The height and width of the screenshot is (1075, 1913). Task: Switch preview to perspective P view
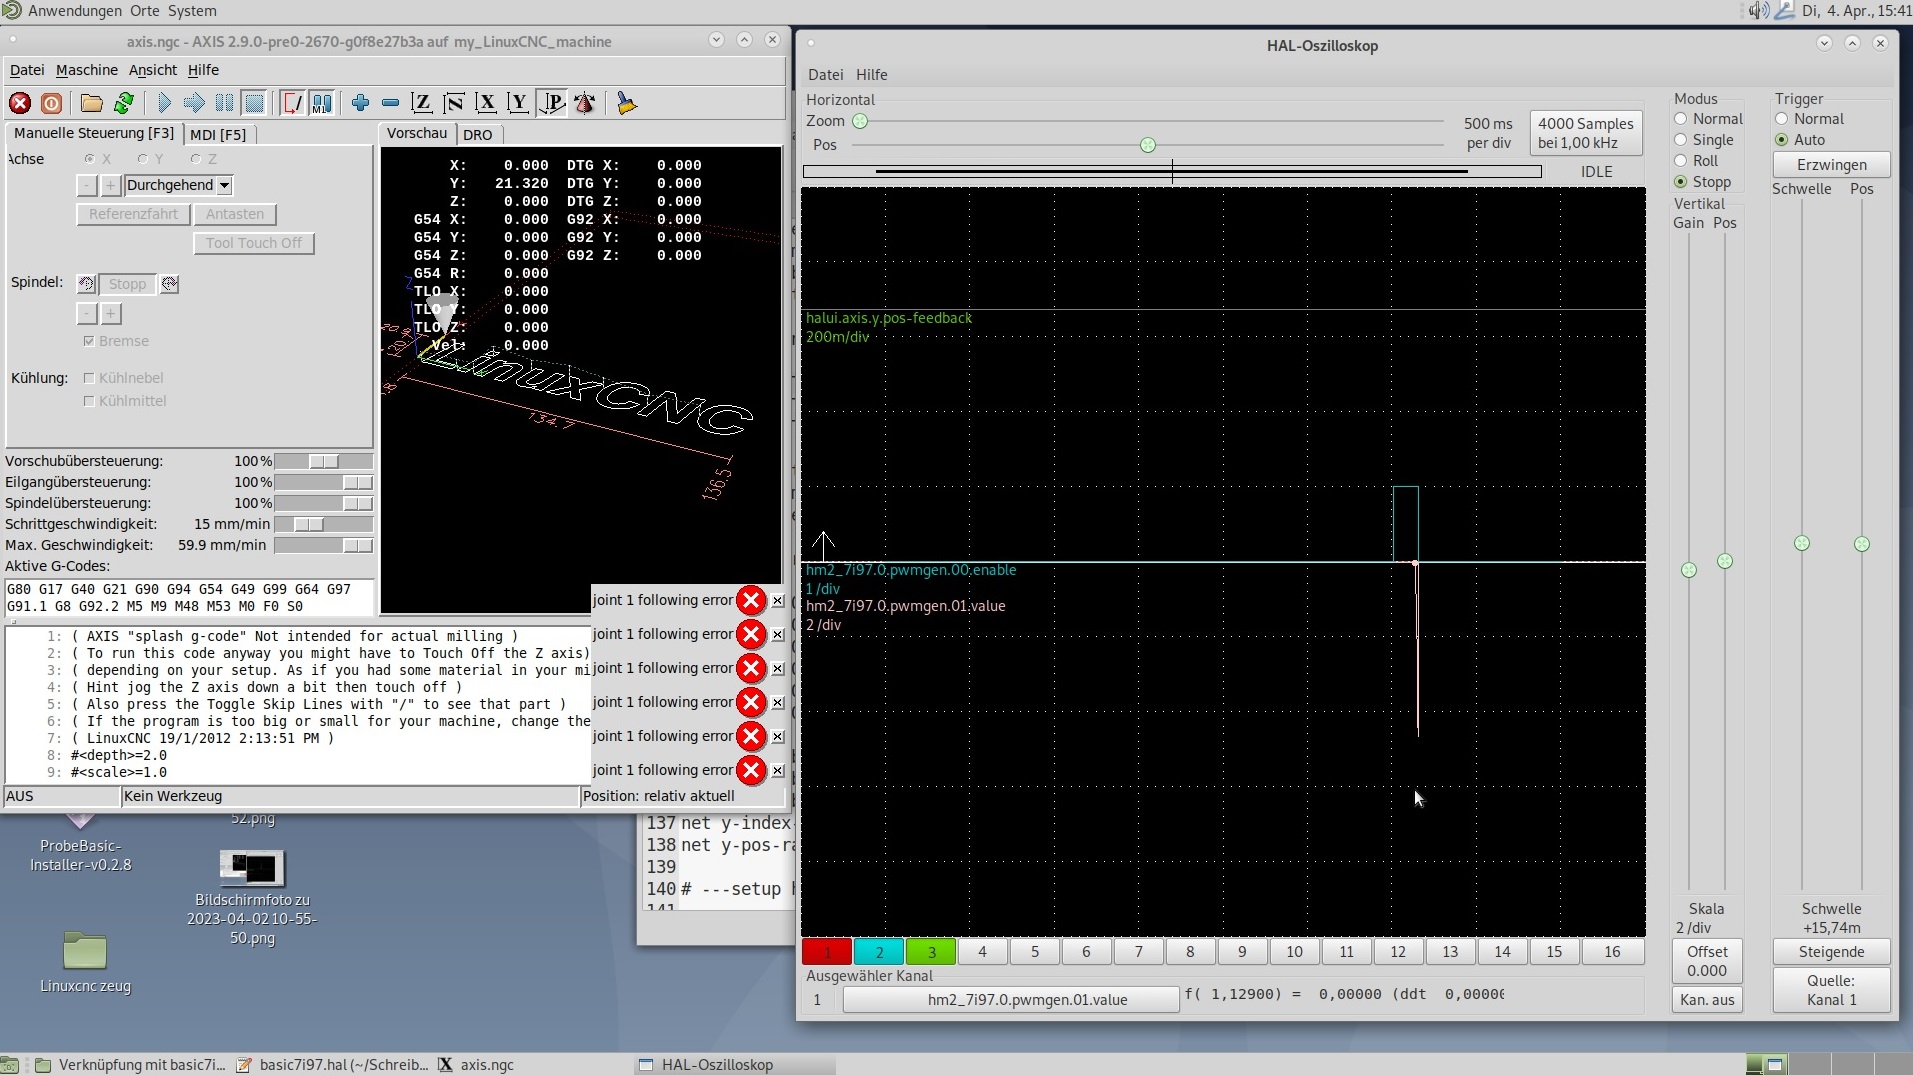[x=551, y=103]
